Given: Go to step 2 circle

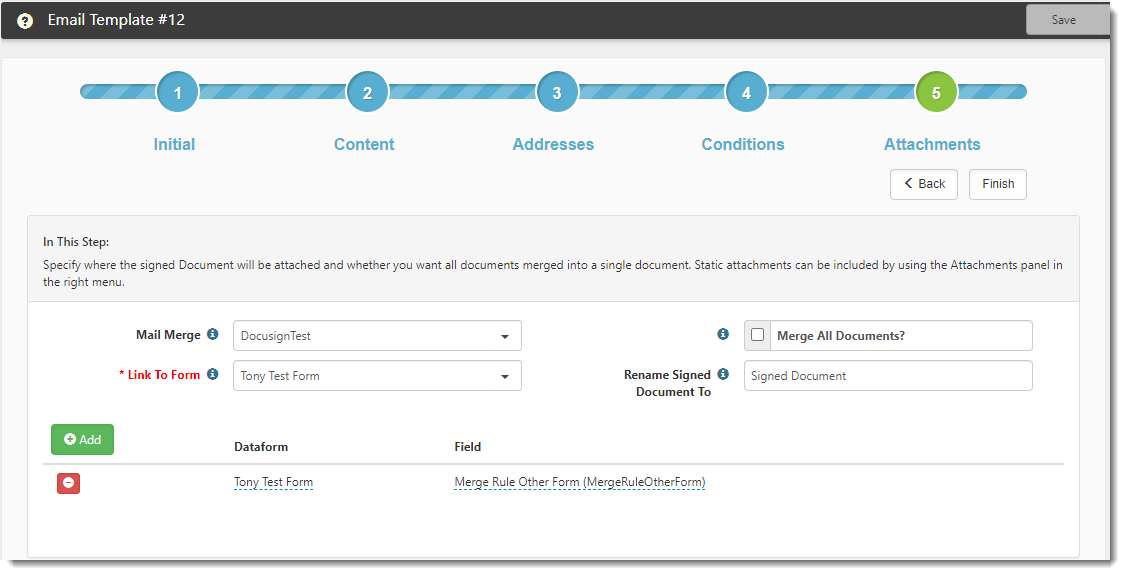Looking at the screenshot, I should 367,92.
